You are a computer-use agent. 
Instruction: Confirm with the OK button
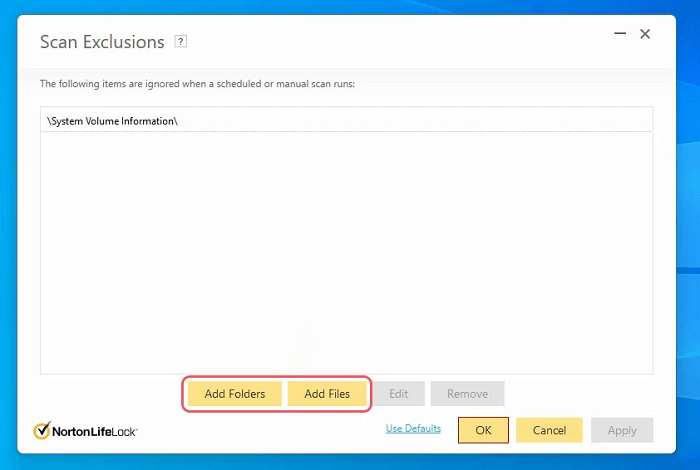483,430
